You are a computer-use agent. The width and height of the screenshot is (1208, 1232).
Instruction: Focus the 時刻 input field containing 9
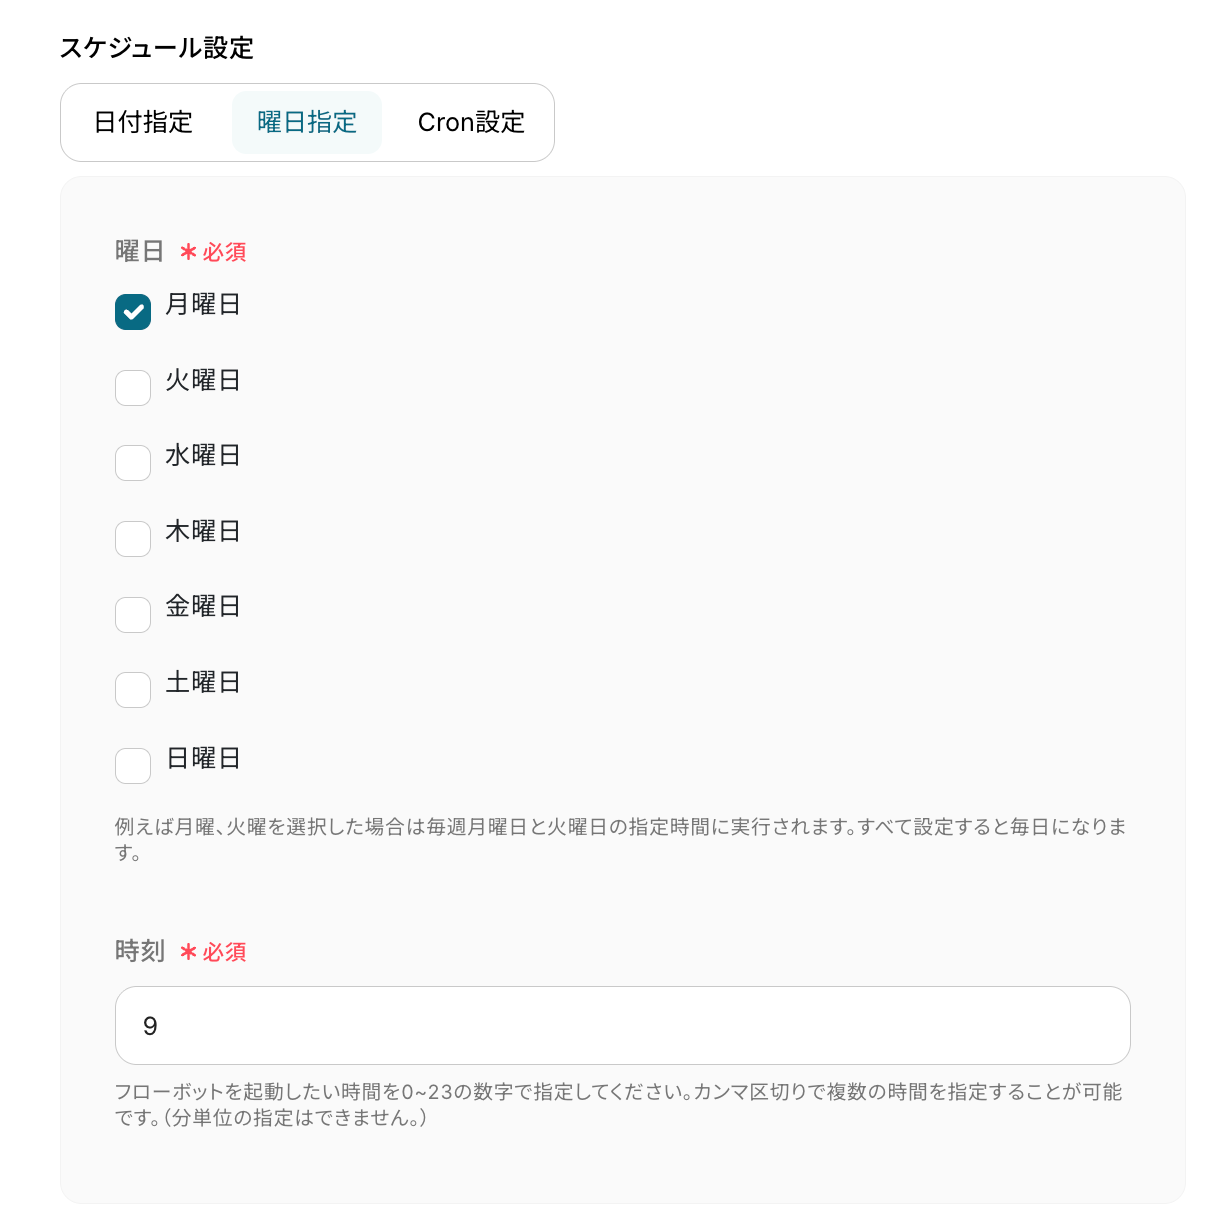(x=622, y=1026)
